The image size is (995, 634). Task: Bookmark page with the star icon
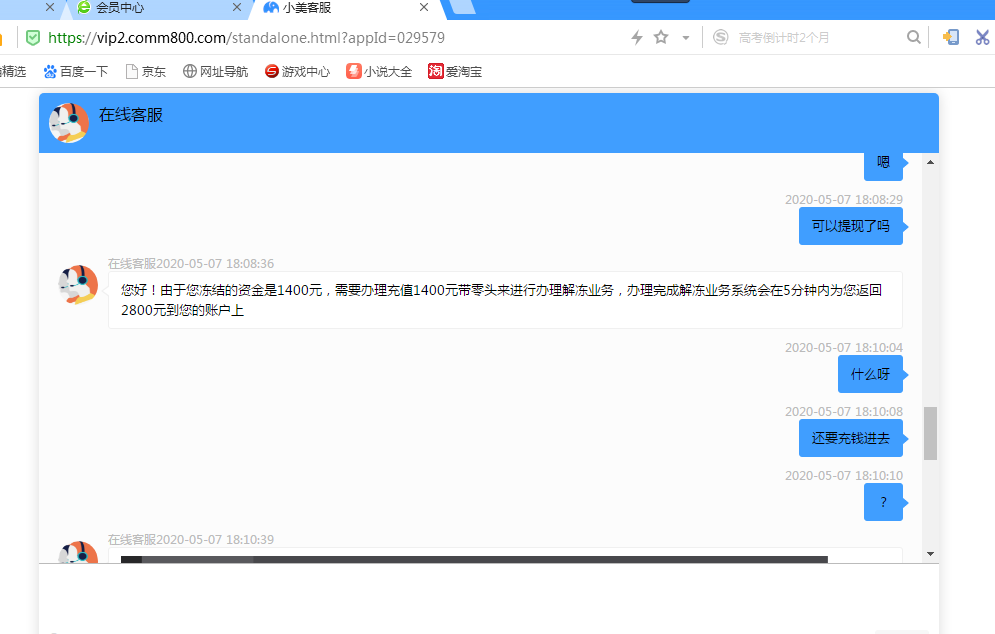[661, 38]
